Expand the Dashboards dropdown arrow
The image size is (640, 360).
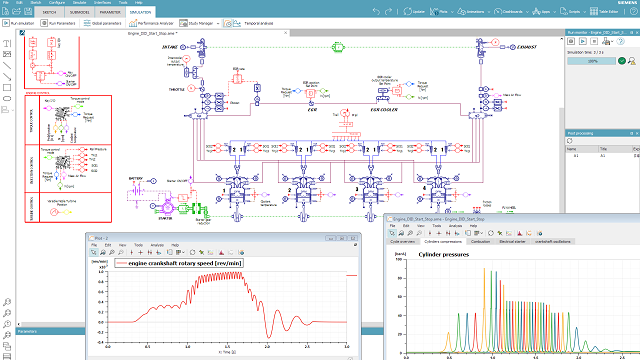pyautogui.click(x=527, y=12)
